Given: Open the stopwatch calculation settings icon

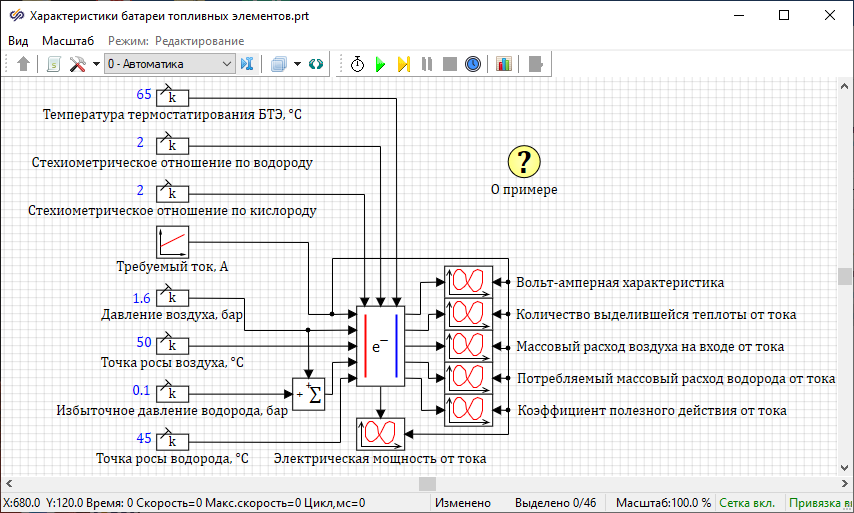Looking at the screenshot, I should (357, 64).
